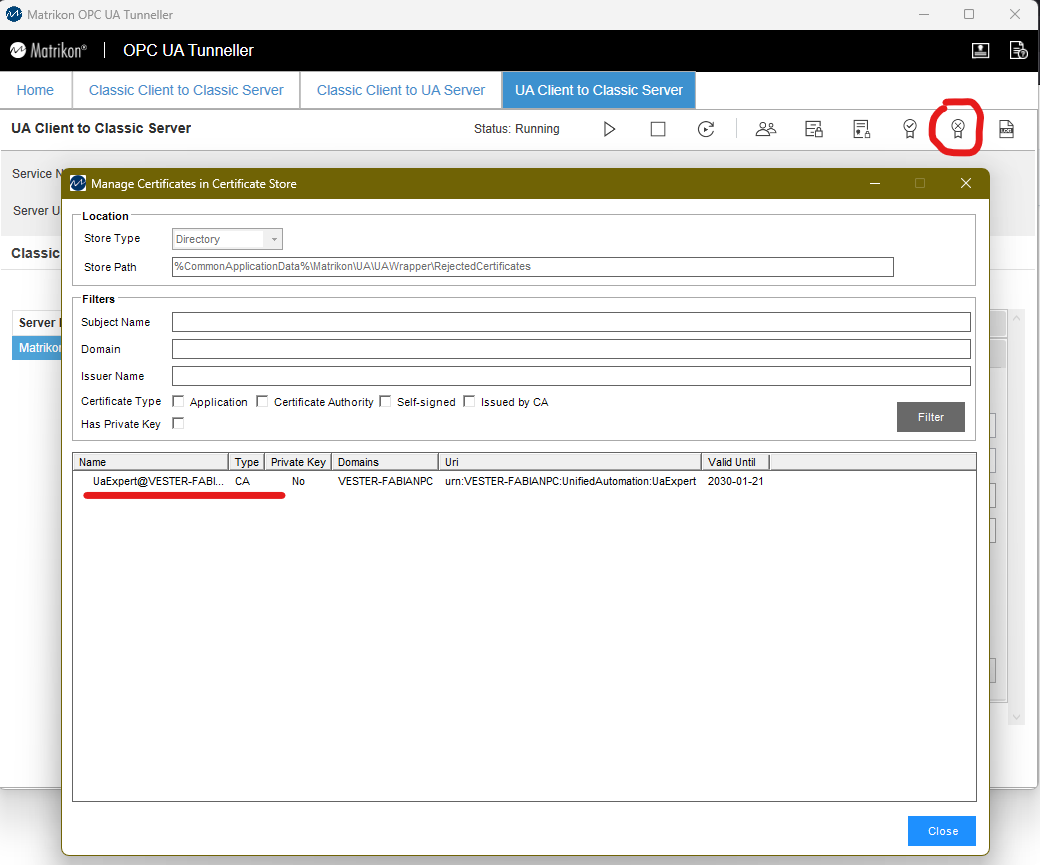Click the main window scrollbar up arrow
1040x865 pixels.
[1015, 318]
